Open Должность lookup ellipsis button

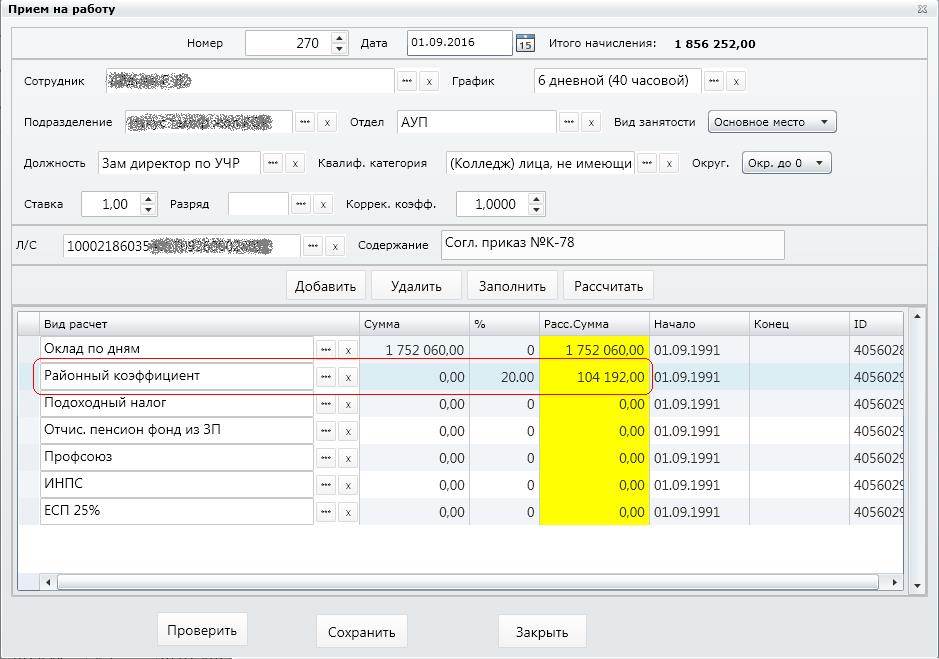click(273, 163)
